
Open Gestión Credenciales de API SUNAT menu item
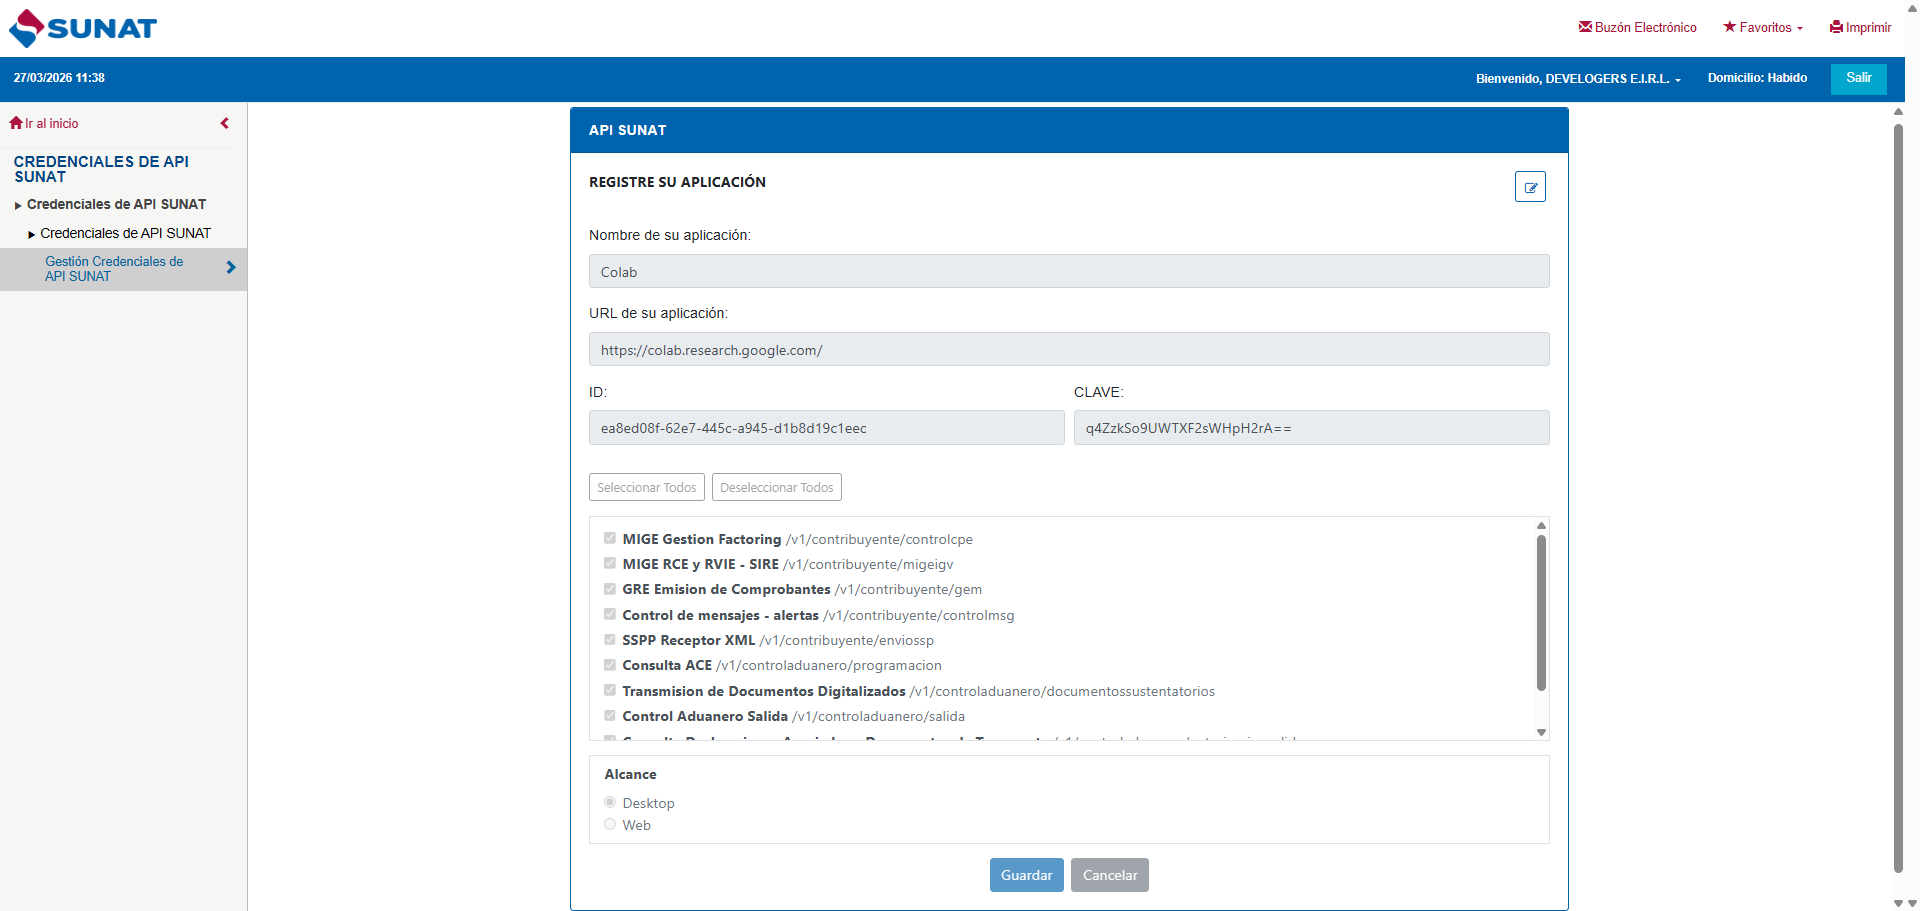[114, 269]
